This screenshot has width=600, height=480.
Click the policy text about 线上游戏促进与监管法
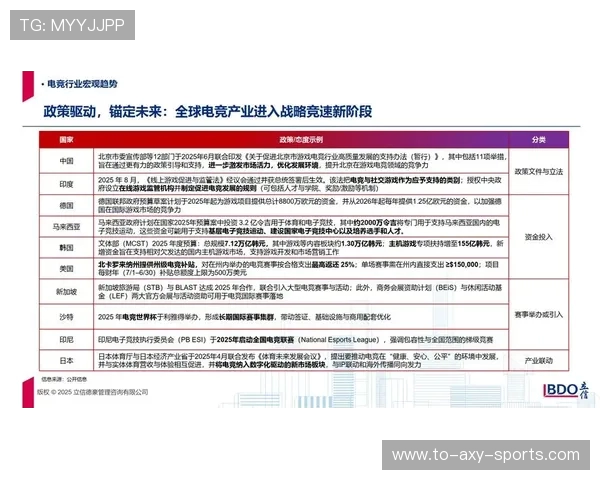tap(300, 184)
